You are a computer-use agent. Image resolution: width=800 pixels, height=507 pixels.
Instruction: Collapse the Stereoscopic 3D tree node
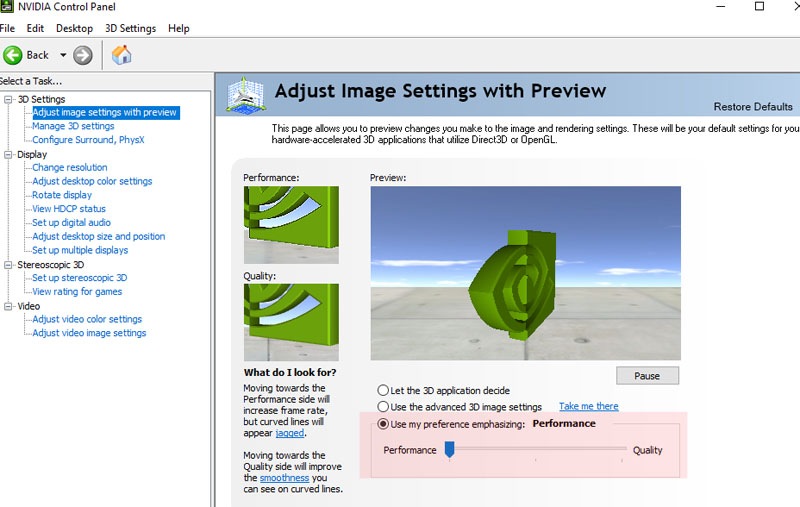point(8,265)
